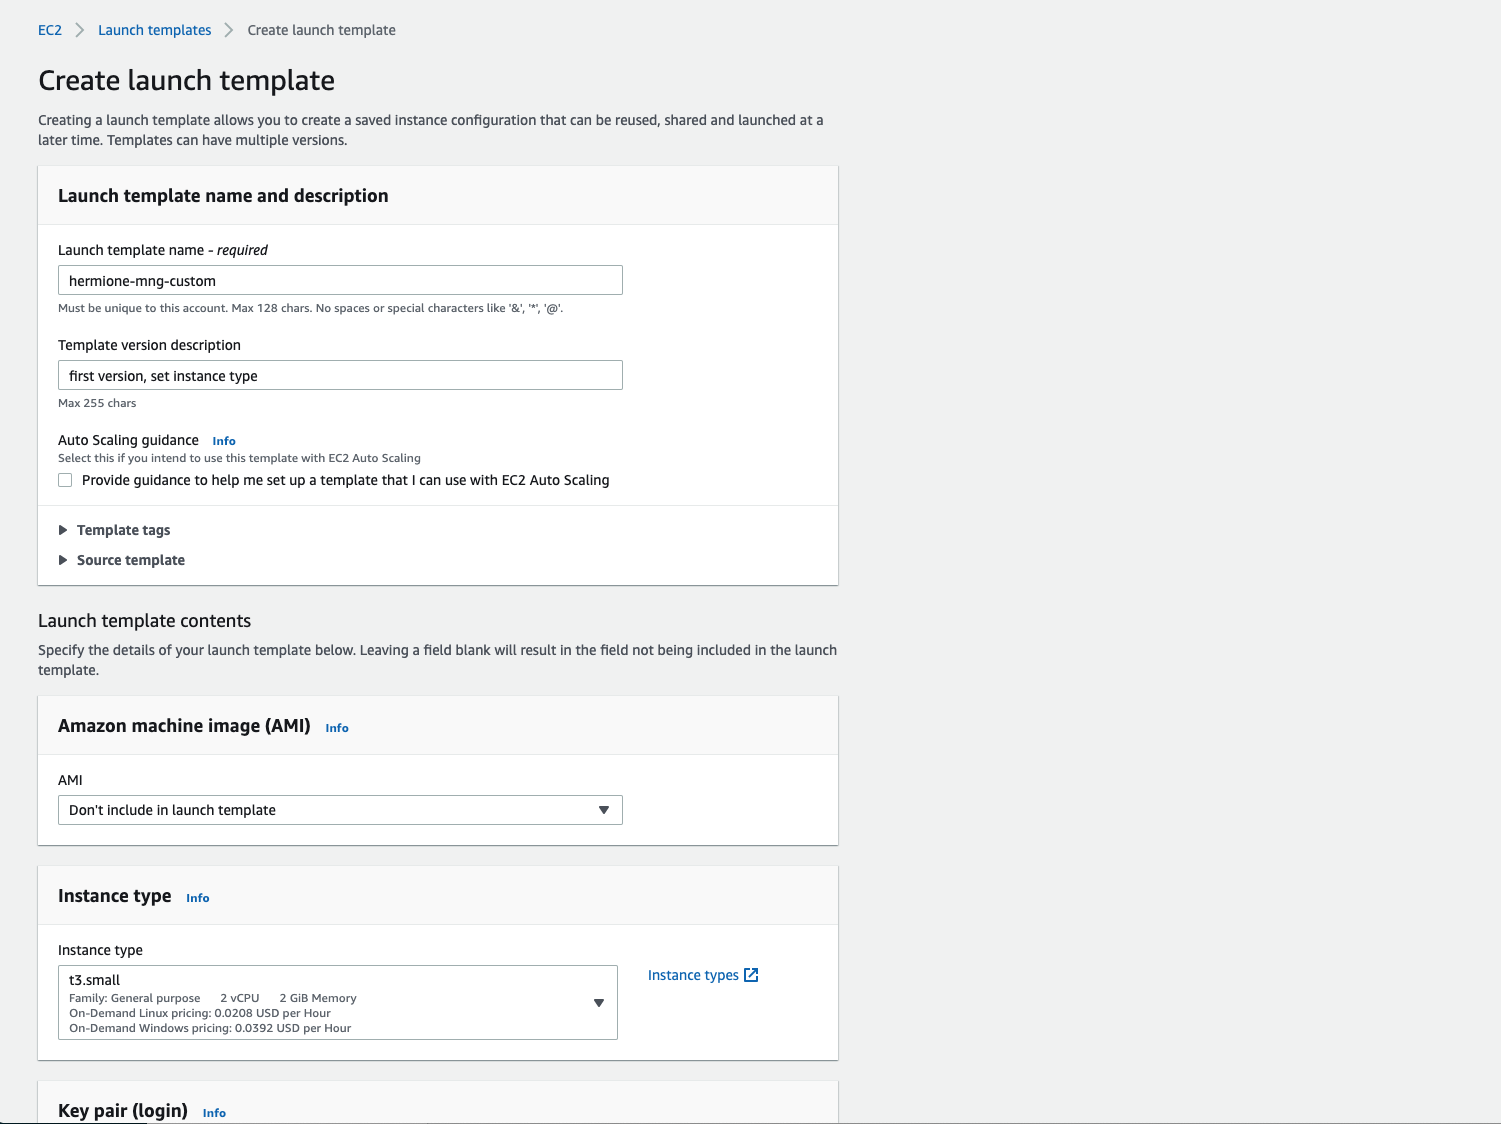Expand the Source template section

click(130, 560)
